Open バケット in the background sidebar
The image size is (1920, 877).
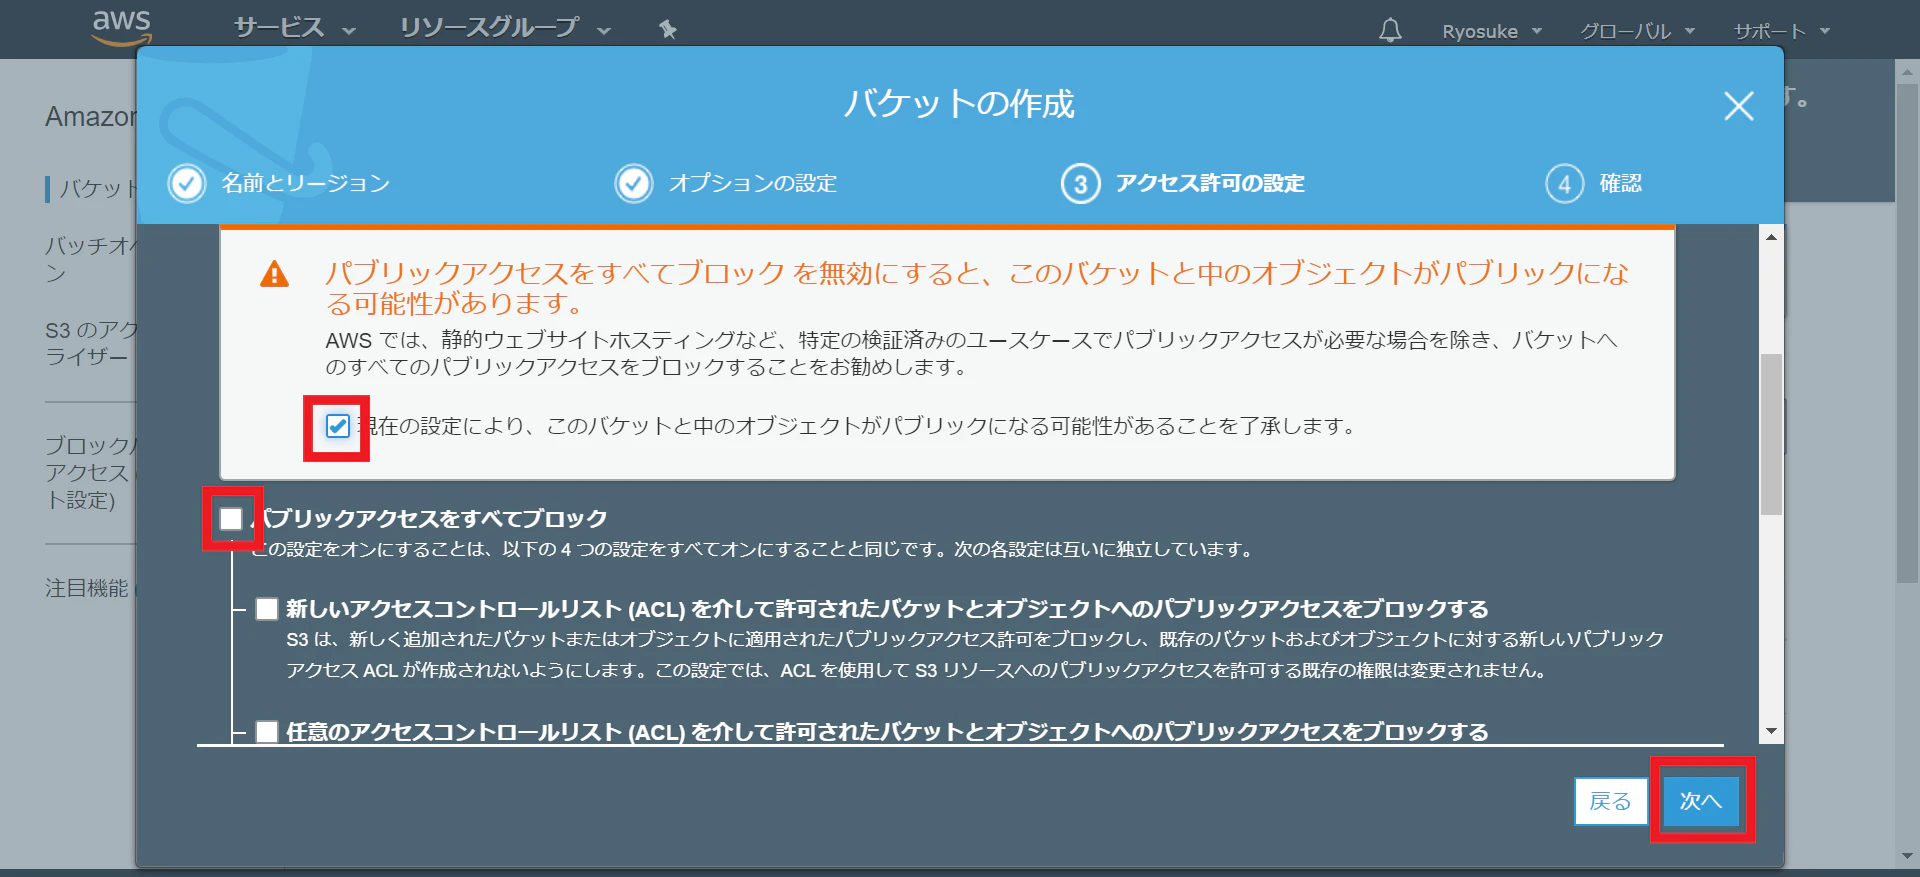(96, 188)
